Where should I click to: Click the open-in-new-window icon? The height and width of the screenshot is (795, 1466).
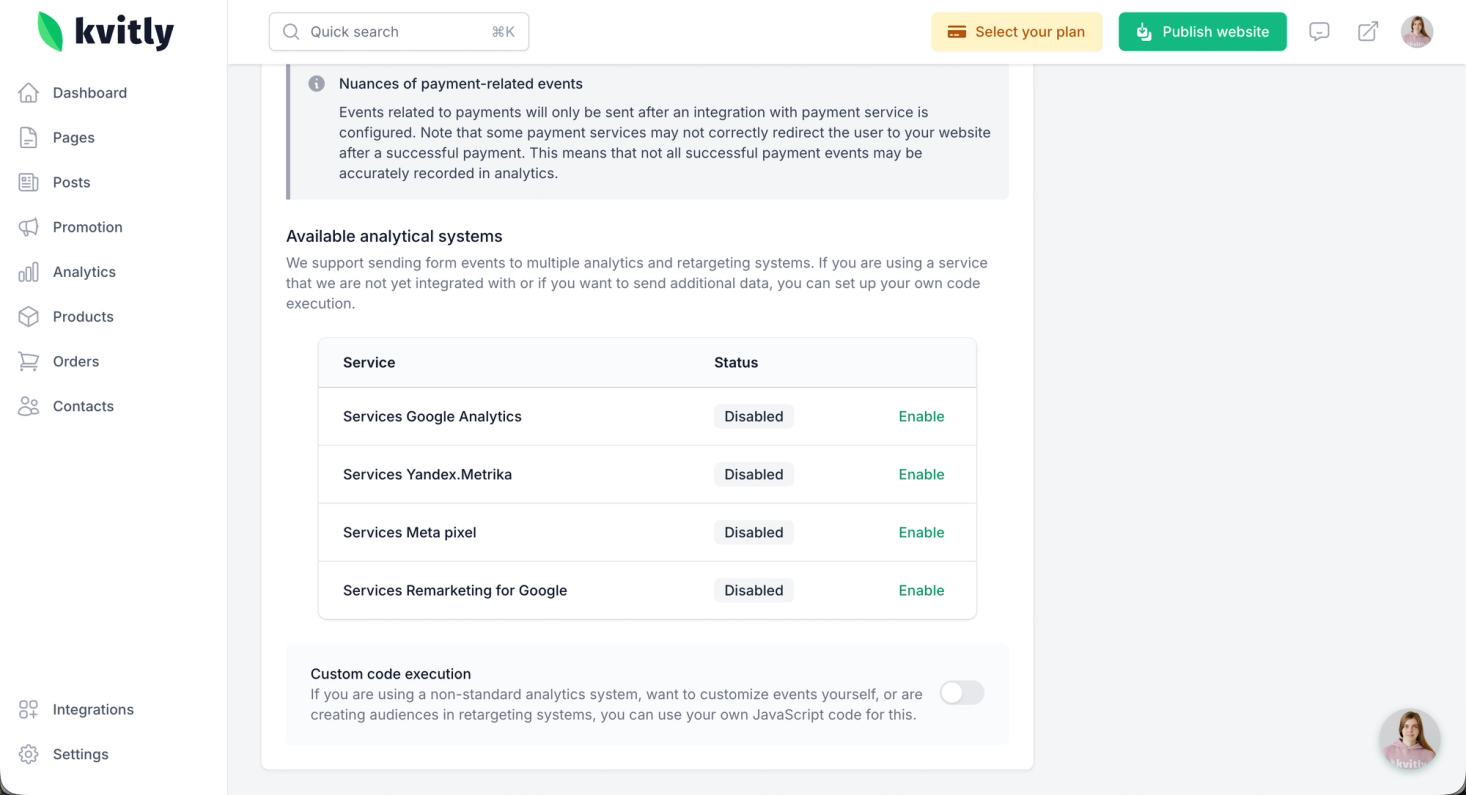tap(1367, 32)
